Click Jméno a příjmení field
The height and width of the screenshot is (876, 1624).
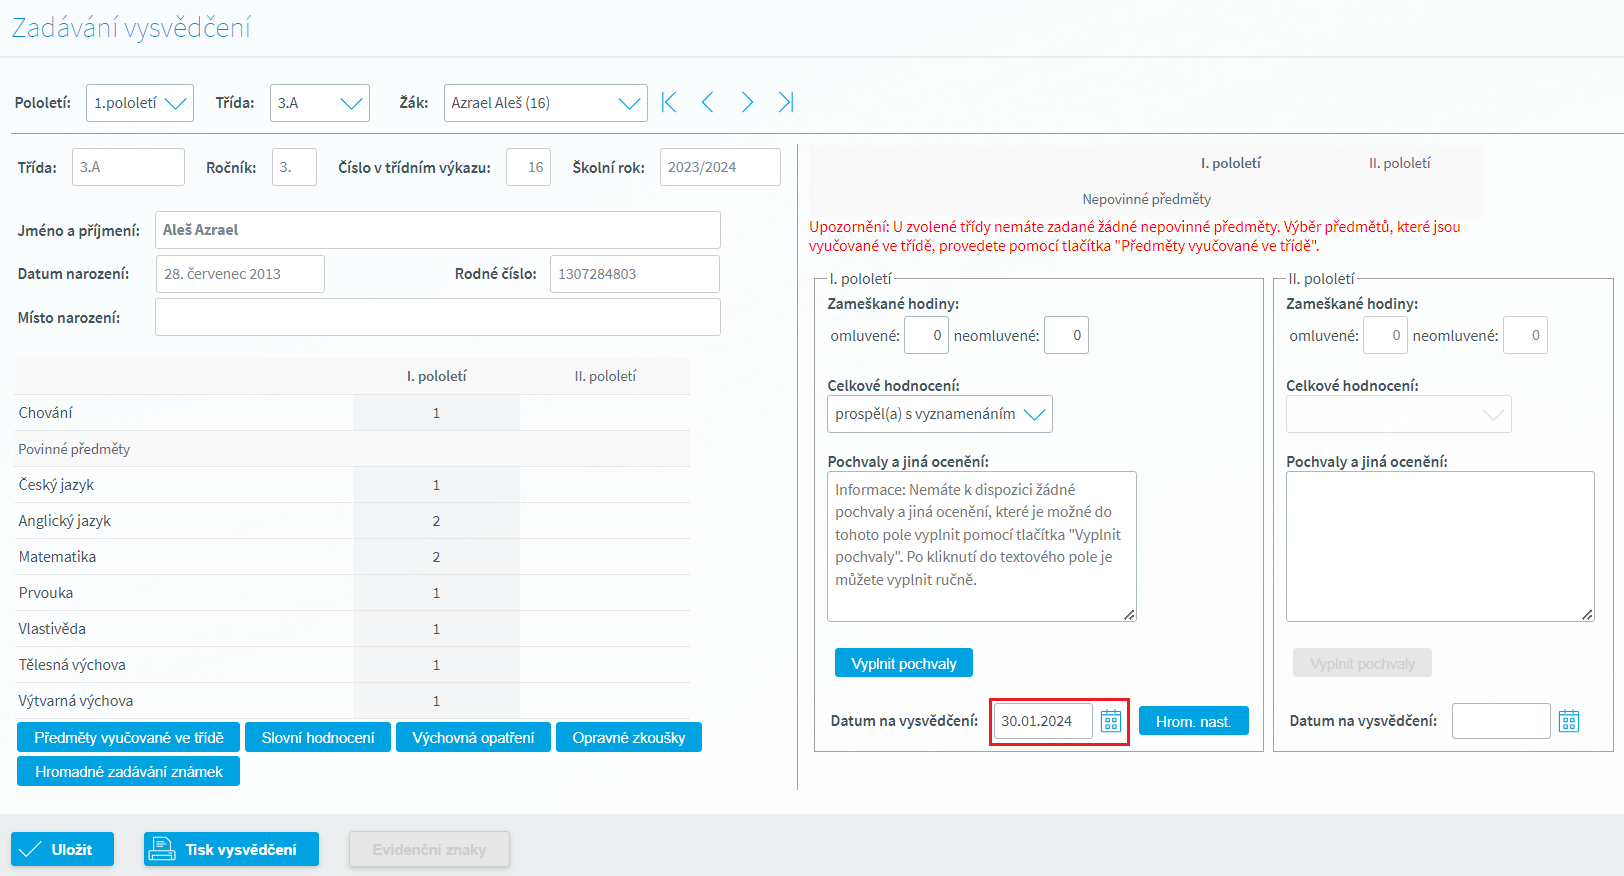coord(438,230)
